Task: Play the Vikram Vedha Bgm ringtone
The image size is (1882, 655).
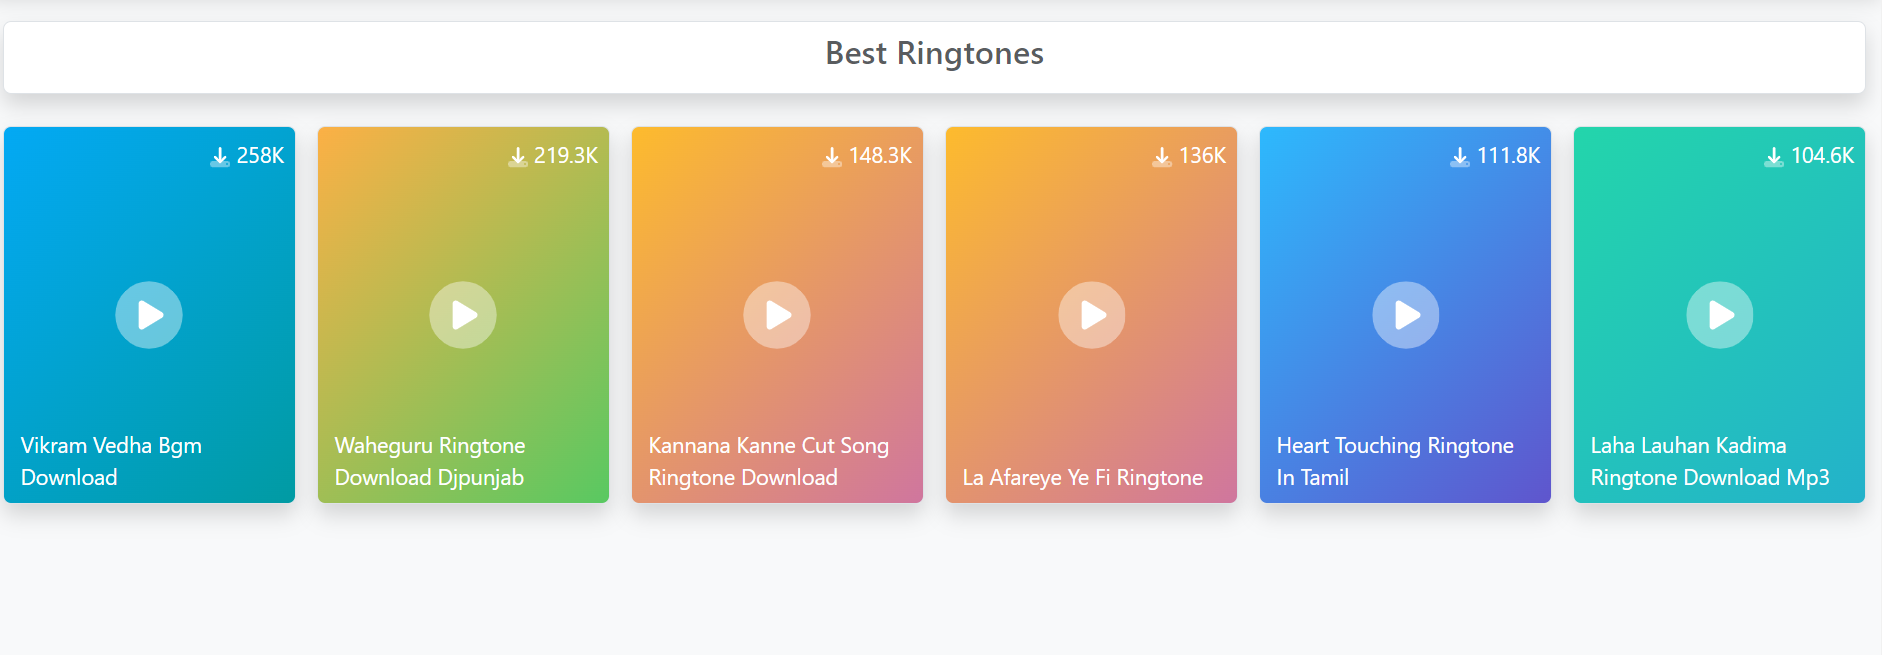Action: click(x=149, y=315)
